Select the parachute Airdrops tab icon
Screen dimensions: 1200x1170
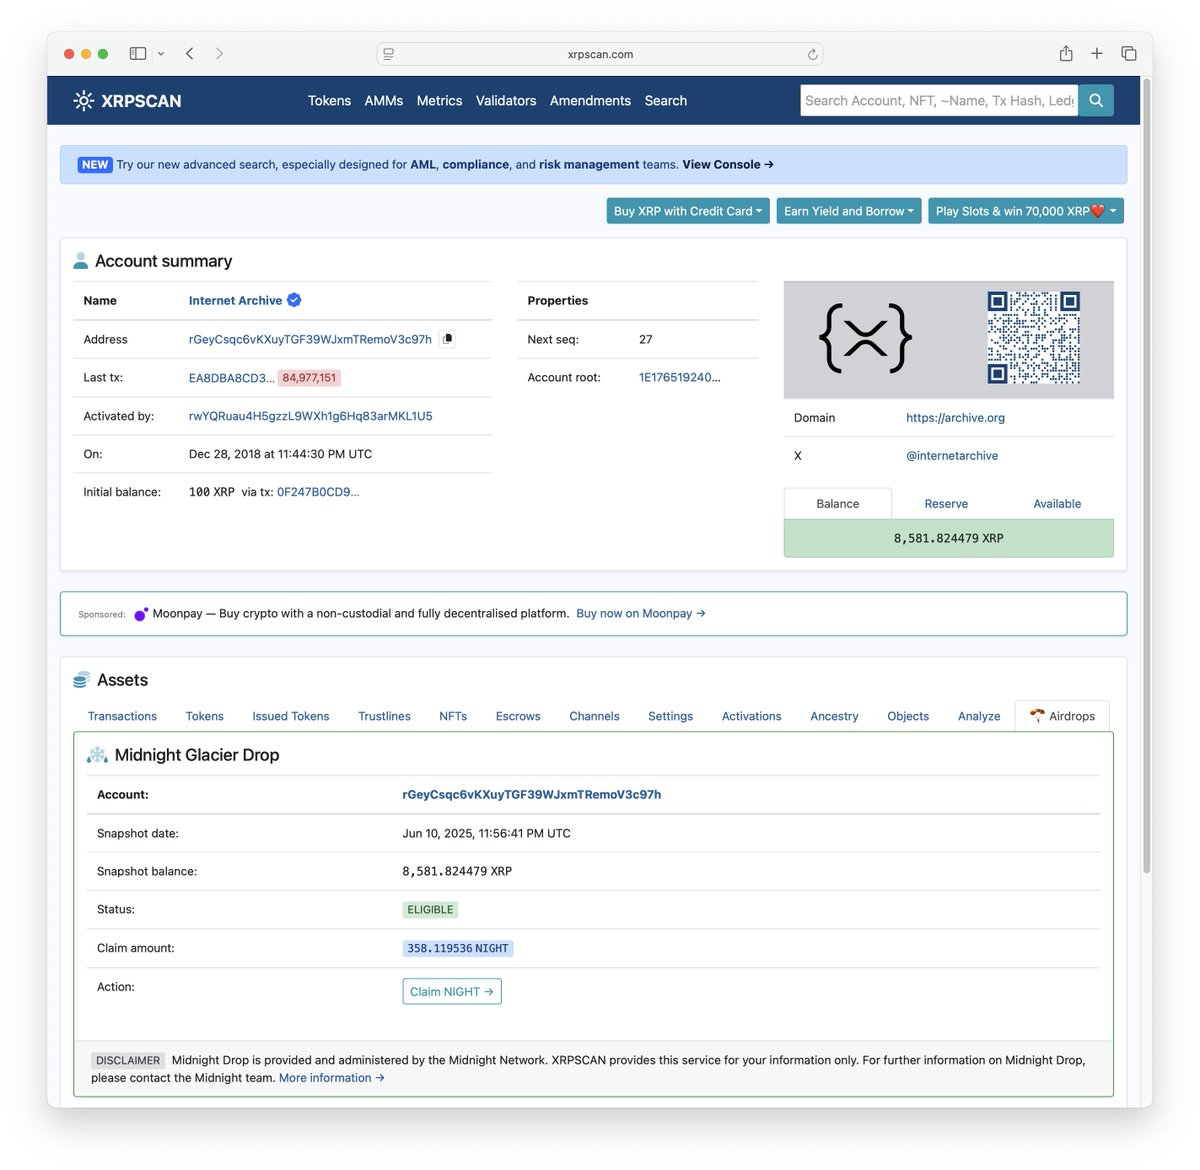1037,715
